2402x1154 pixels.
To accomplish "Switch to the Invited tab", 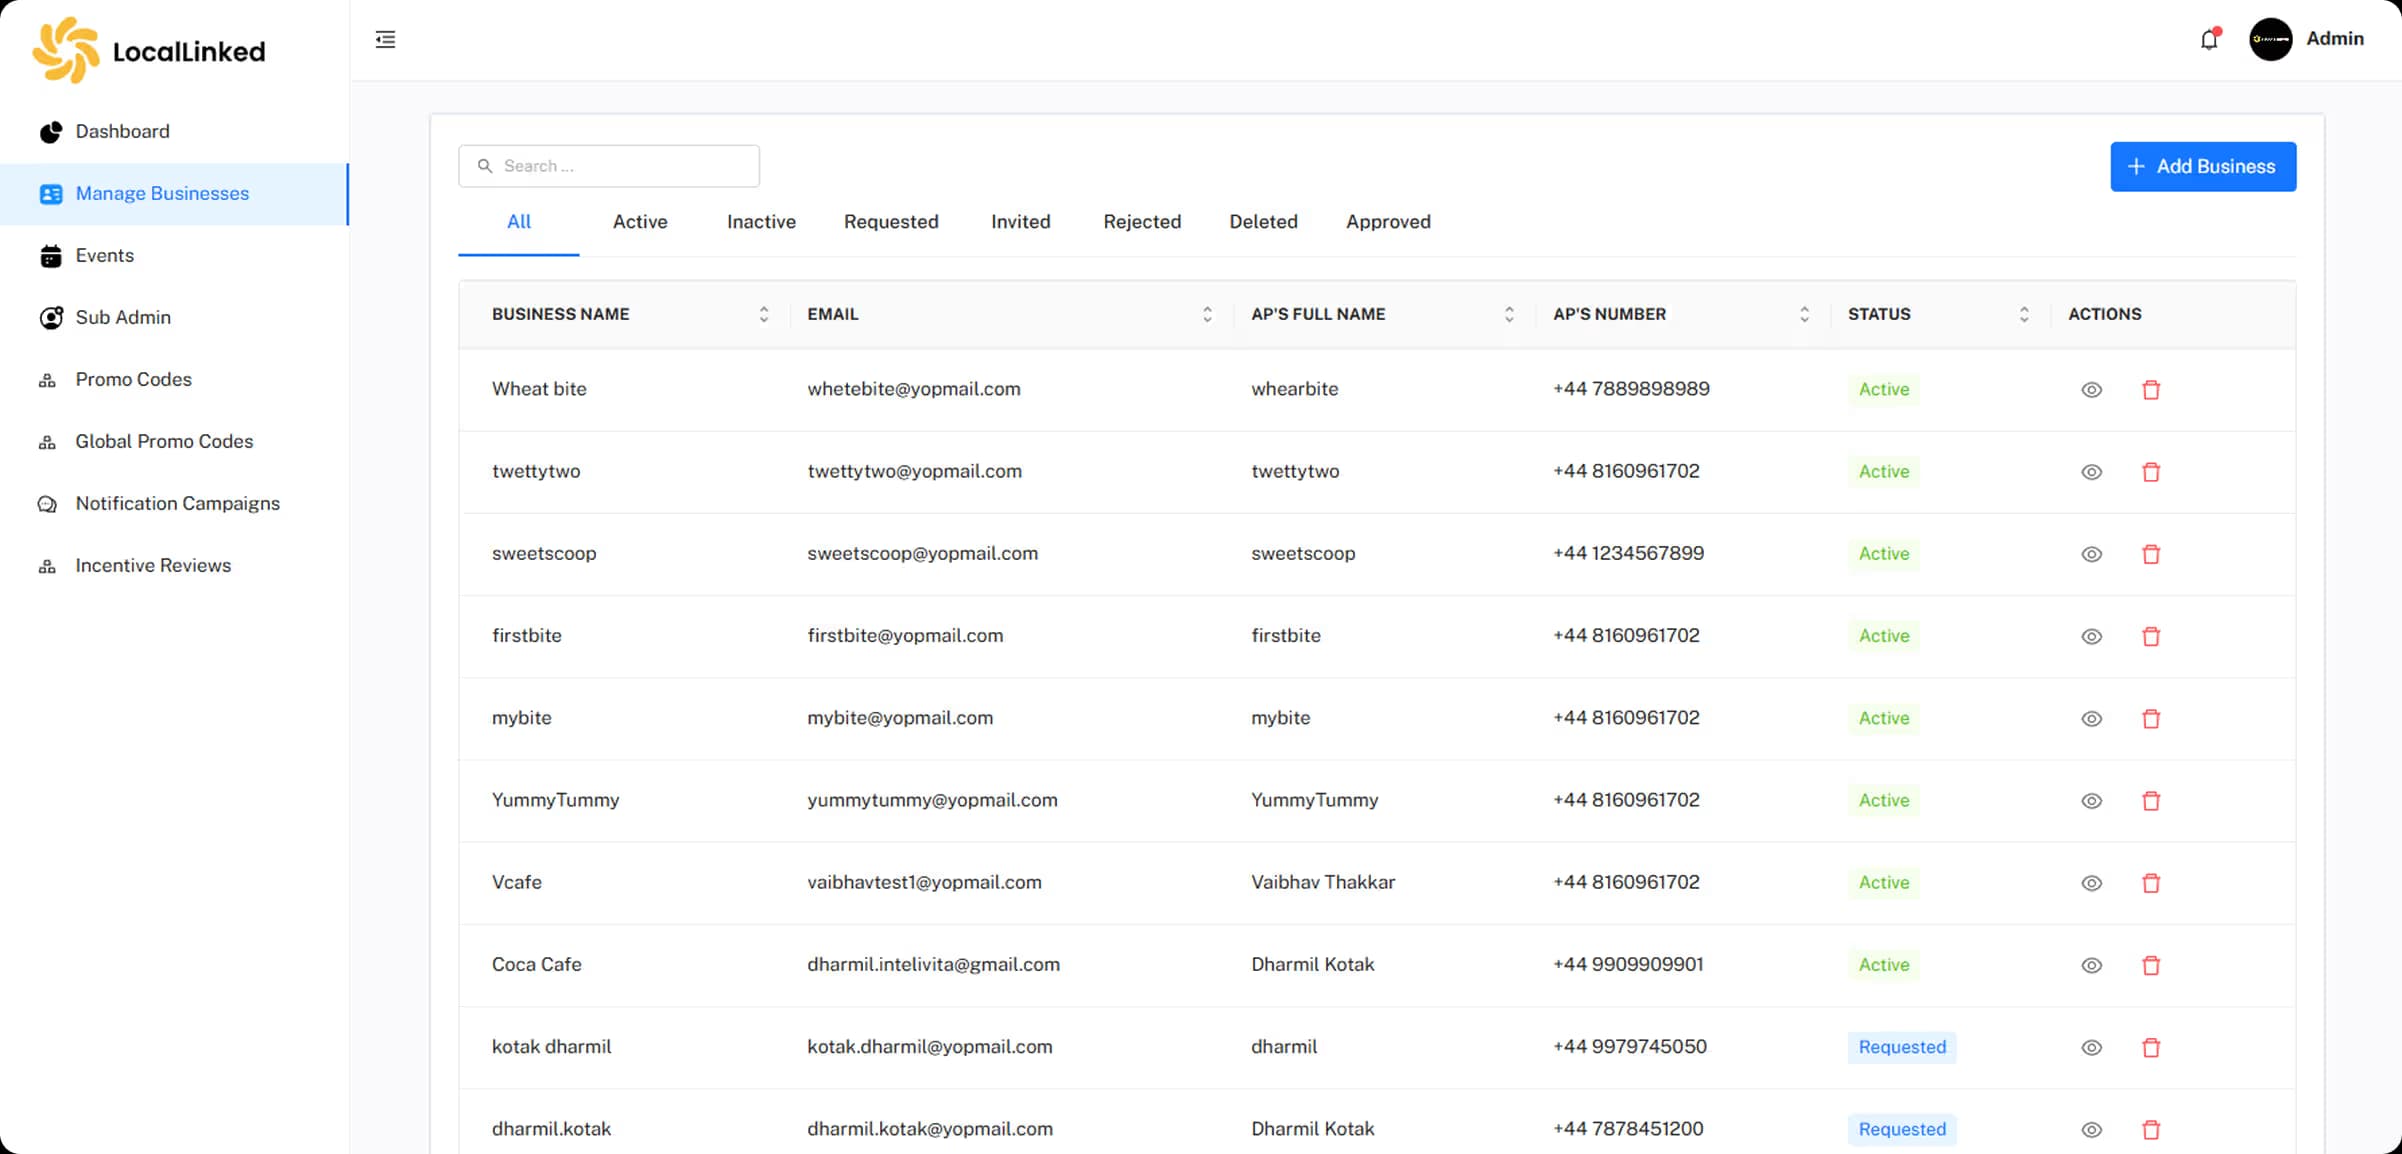I will [1020, 222].
